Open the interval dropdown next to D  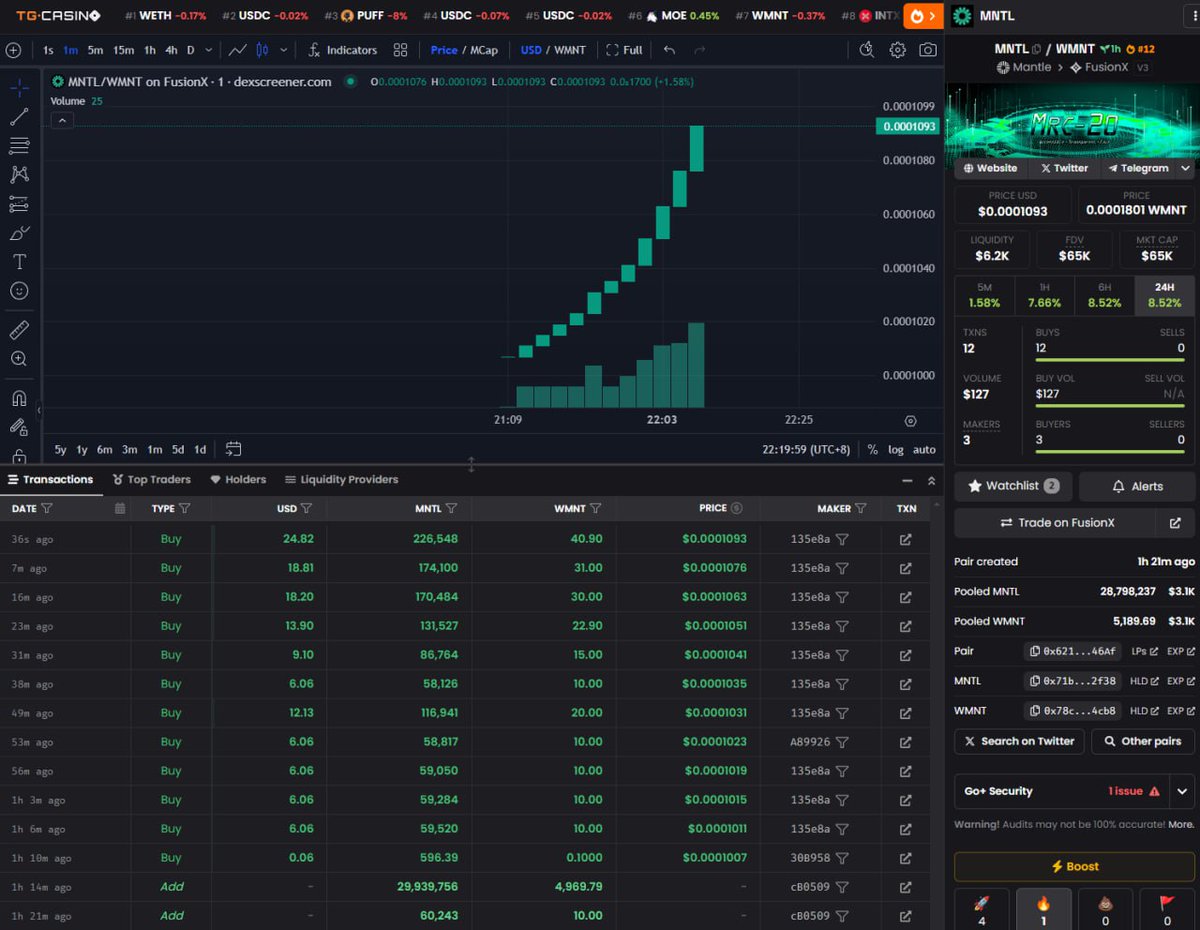pos(207,49)
